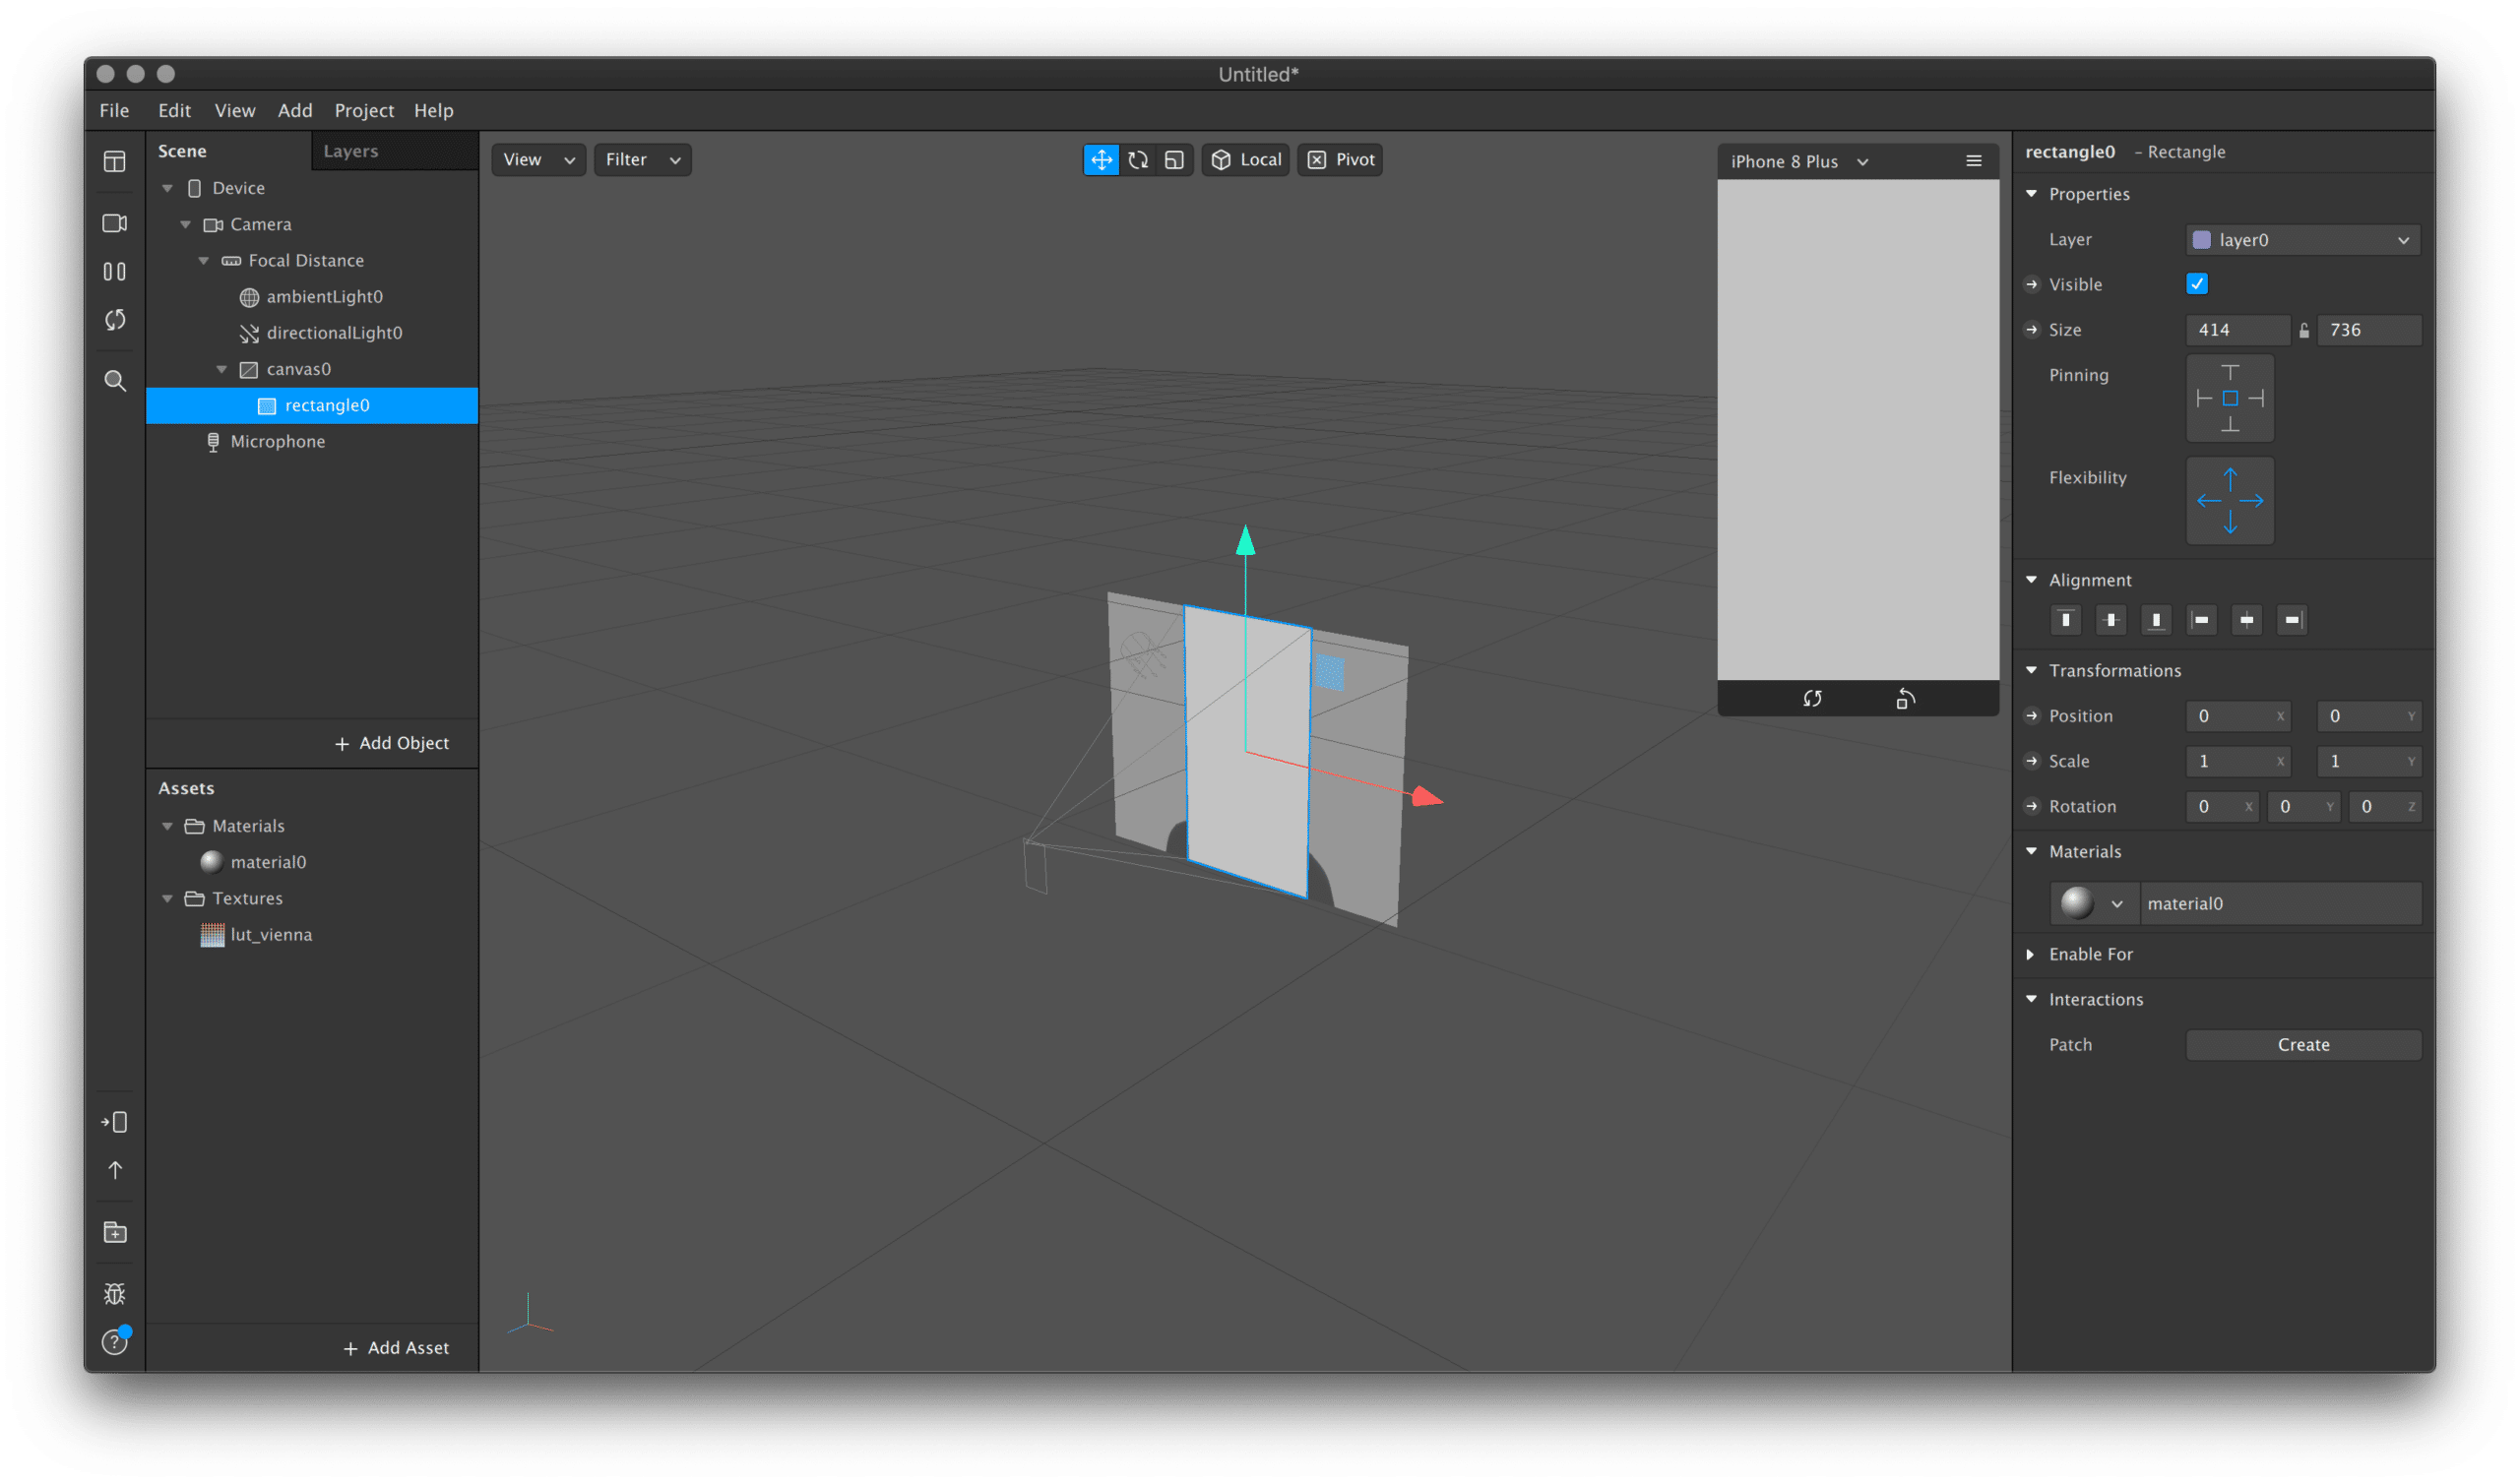This screenshot has height=1484, width=2520.
Task: Click the arrow beside Position property
Action: point(2031,716)
